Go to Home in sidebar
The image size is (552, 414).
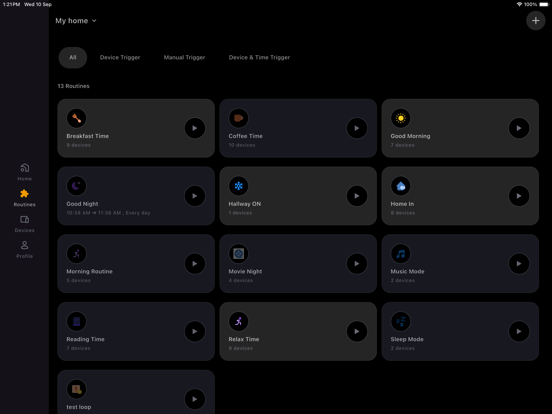coord(24,172)
